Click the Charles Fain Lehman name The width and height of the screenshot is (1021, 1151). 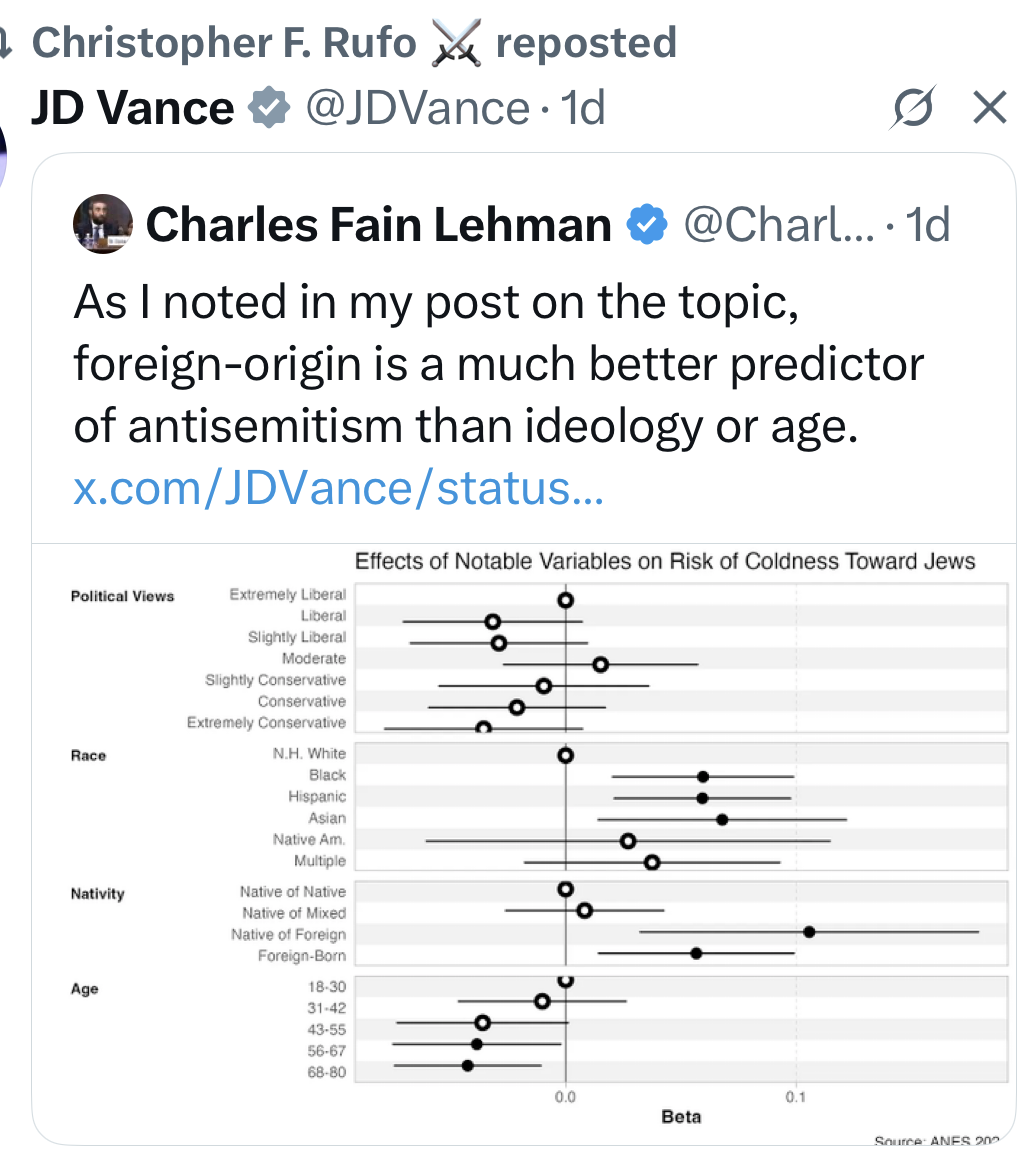378,226
